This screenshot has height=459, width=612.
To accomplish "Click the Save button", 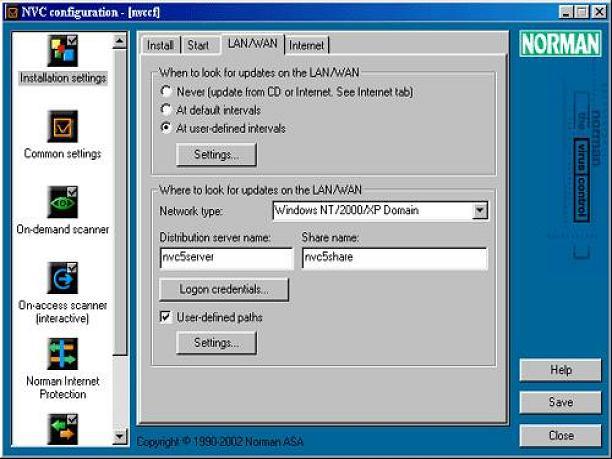I will (560, 402).
